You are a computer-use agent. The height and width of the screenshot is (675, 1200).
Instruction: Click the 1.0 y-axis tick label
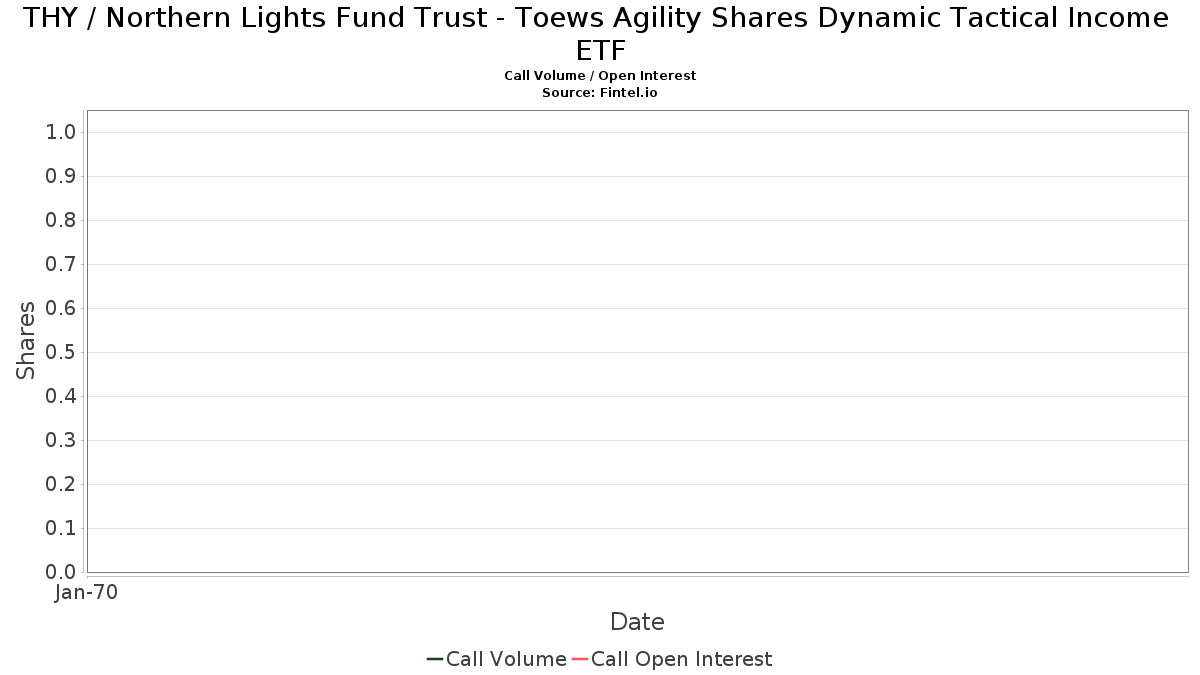pos(61,132)
